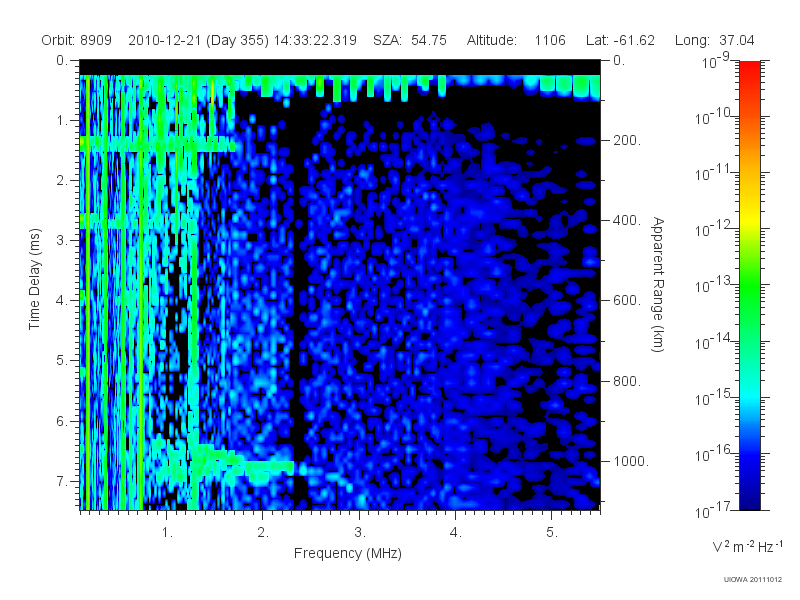The height and width of the screenshot is (600, 800).
Task: Click the '400.' apparent range tick label
Action: point(627,220)
